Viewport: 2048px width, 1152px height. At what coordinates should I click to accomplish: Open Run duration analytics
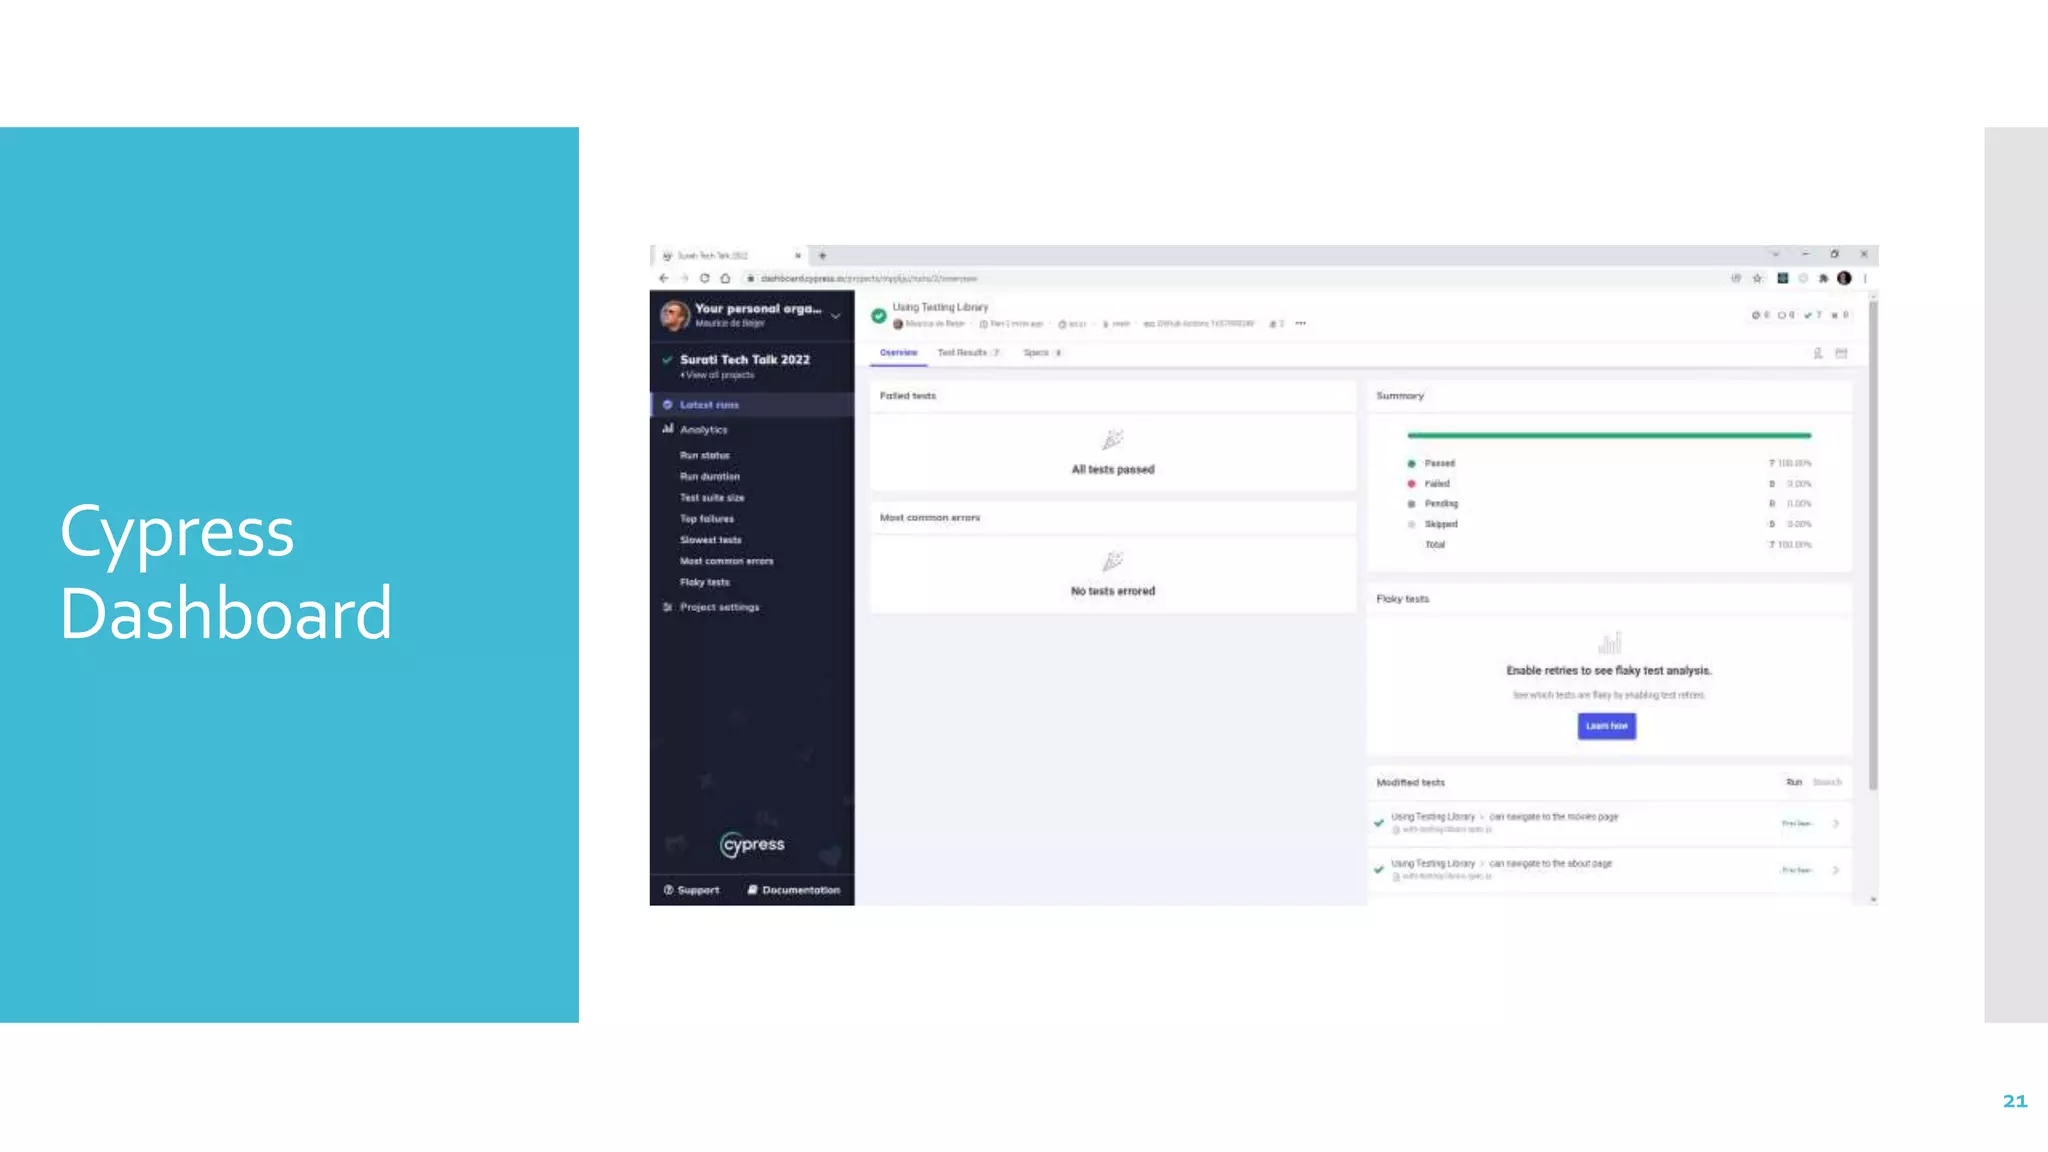point(710,477)
